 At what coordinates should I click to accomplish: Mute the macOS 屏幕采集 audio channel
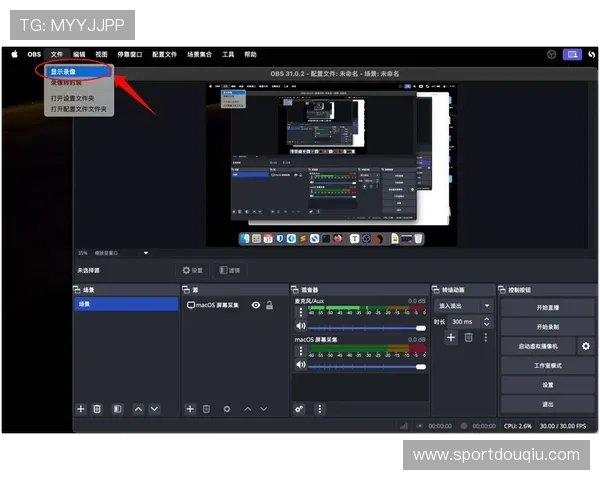coord(300,366)
